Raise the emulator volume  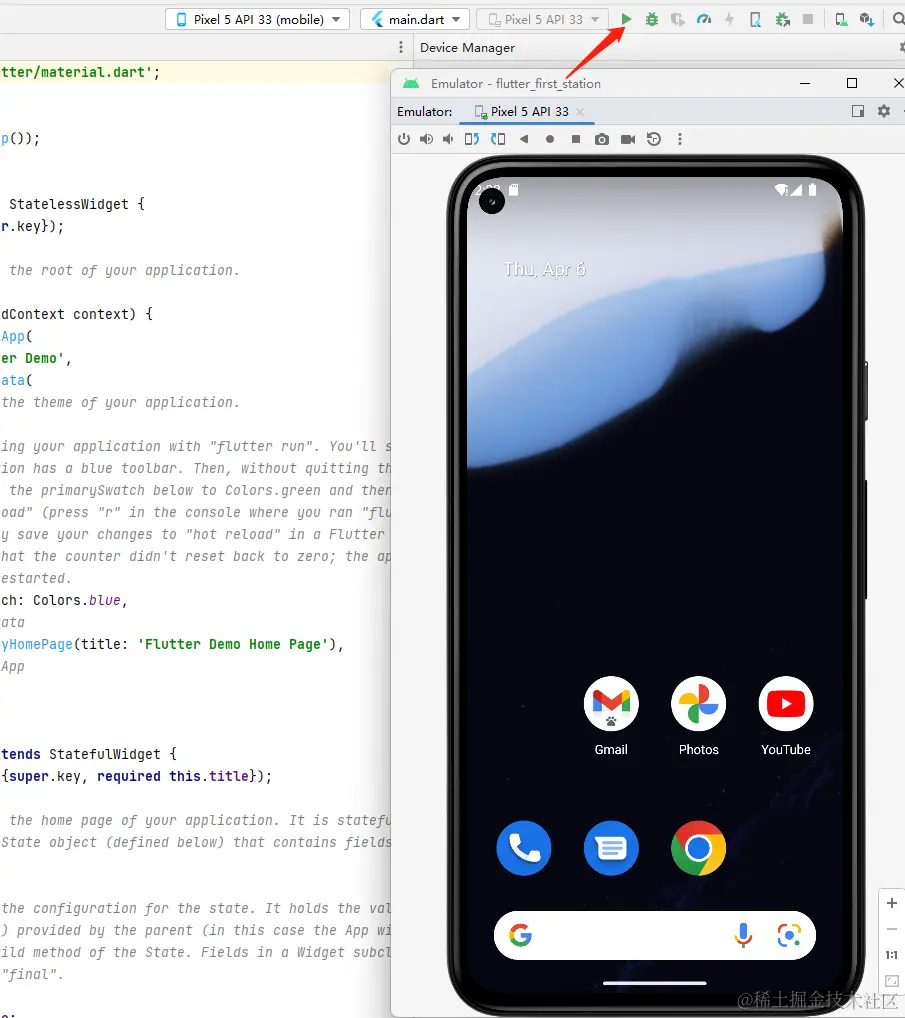click(427, 139)
